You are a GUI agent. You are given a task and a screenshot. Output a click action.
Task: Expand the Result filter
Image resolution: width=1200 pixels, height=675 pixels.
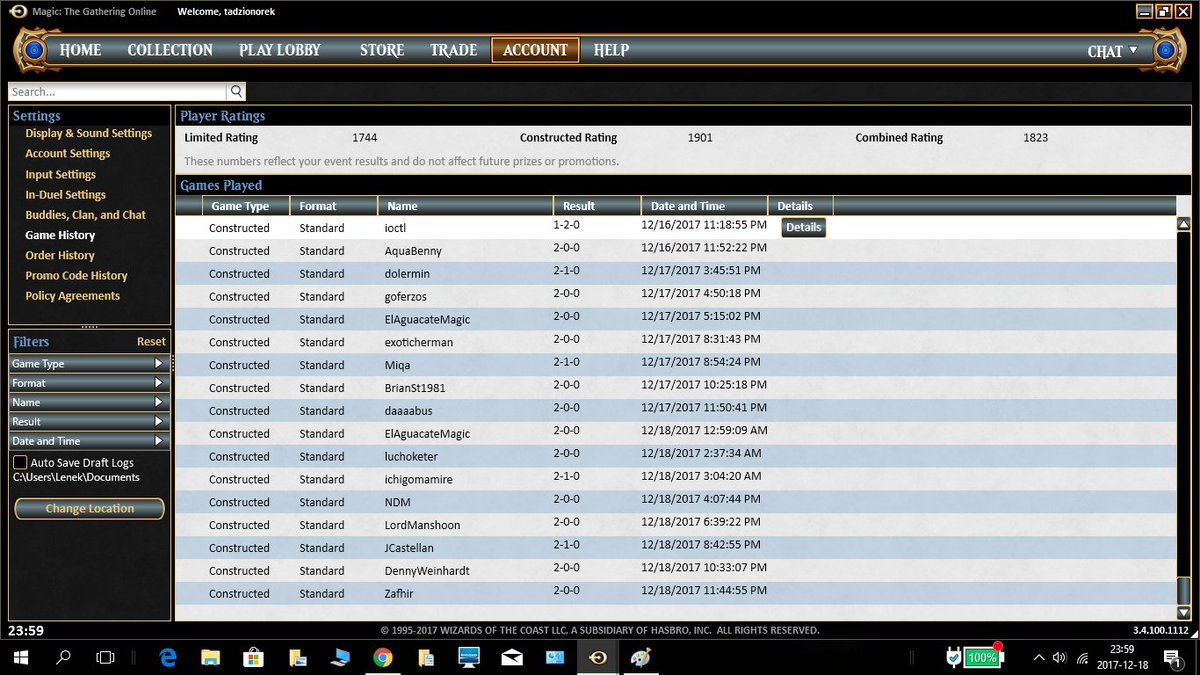tap(87, 421)
